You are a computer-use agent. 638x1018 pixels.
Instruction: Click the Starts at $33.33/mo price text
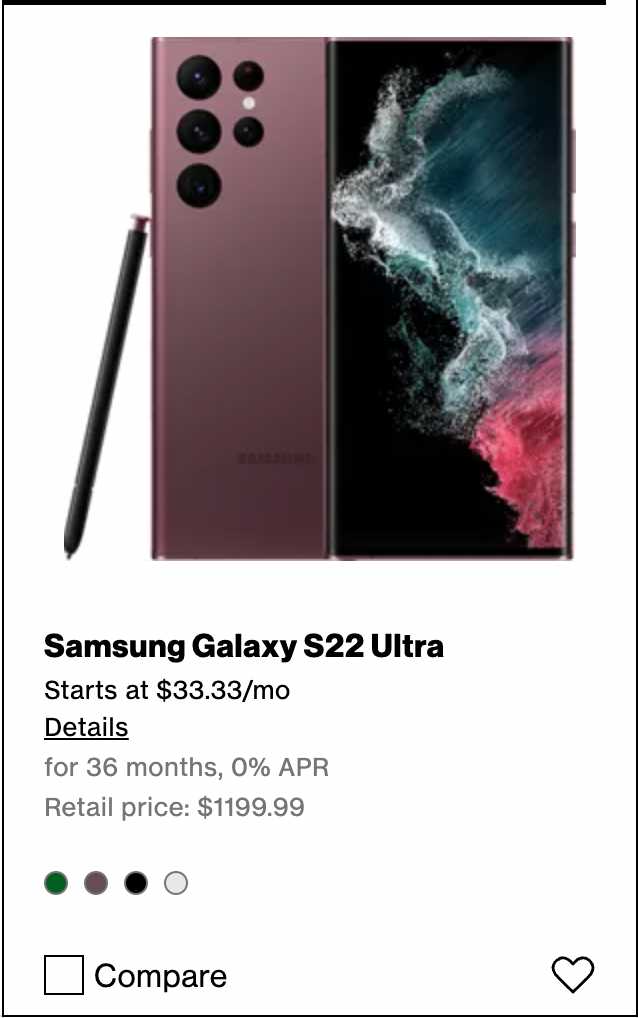coord(167,689)
